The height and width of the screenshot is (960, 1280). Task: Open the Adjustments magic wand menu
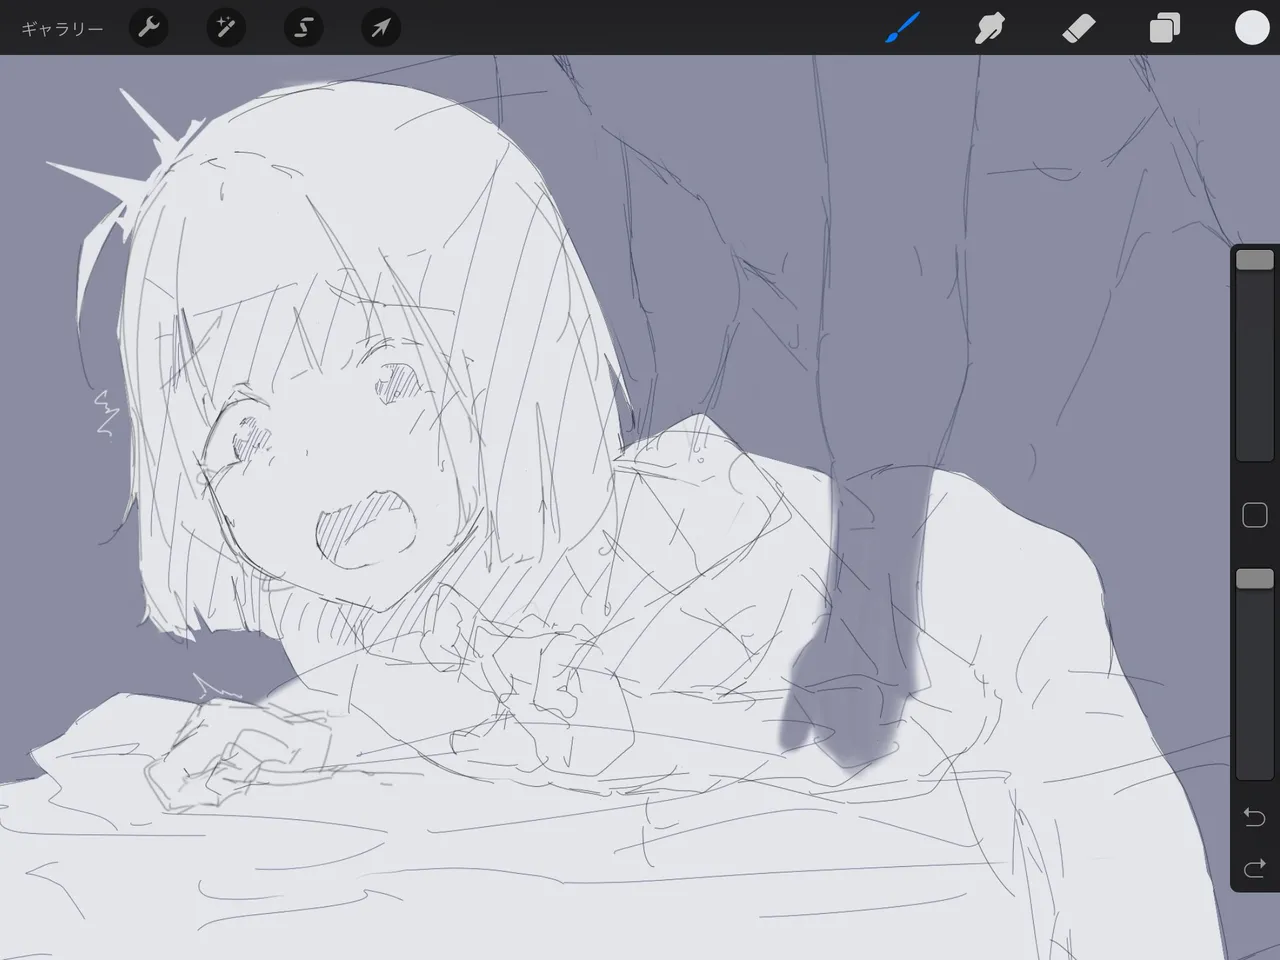[x=225, y=28]
